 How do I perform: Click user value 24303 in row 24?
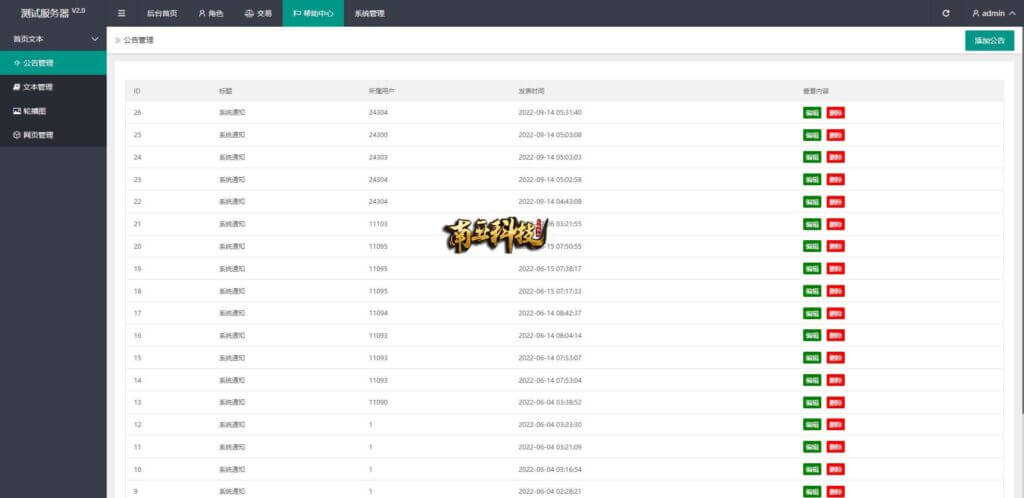coord(378,157)
